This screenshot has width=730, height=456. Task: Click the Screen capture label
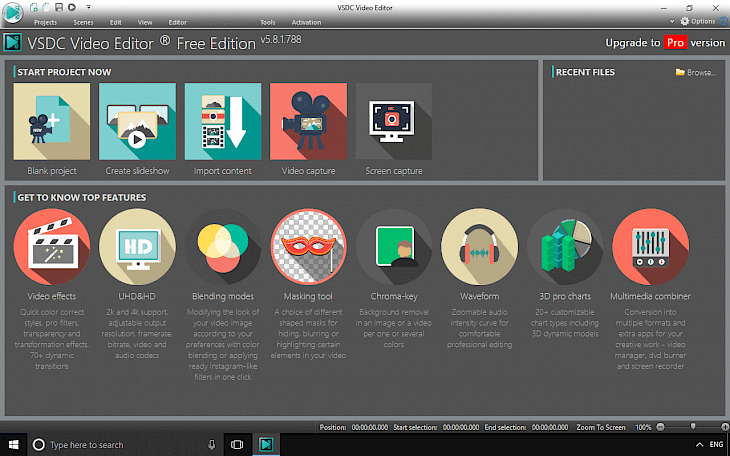(x=394, y=171)
